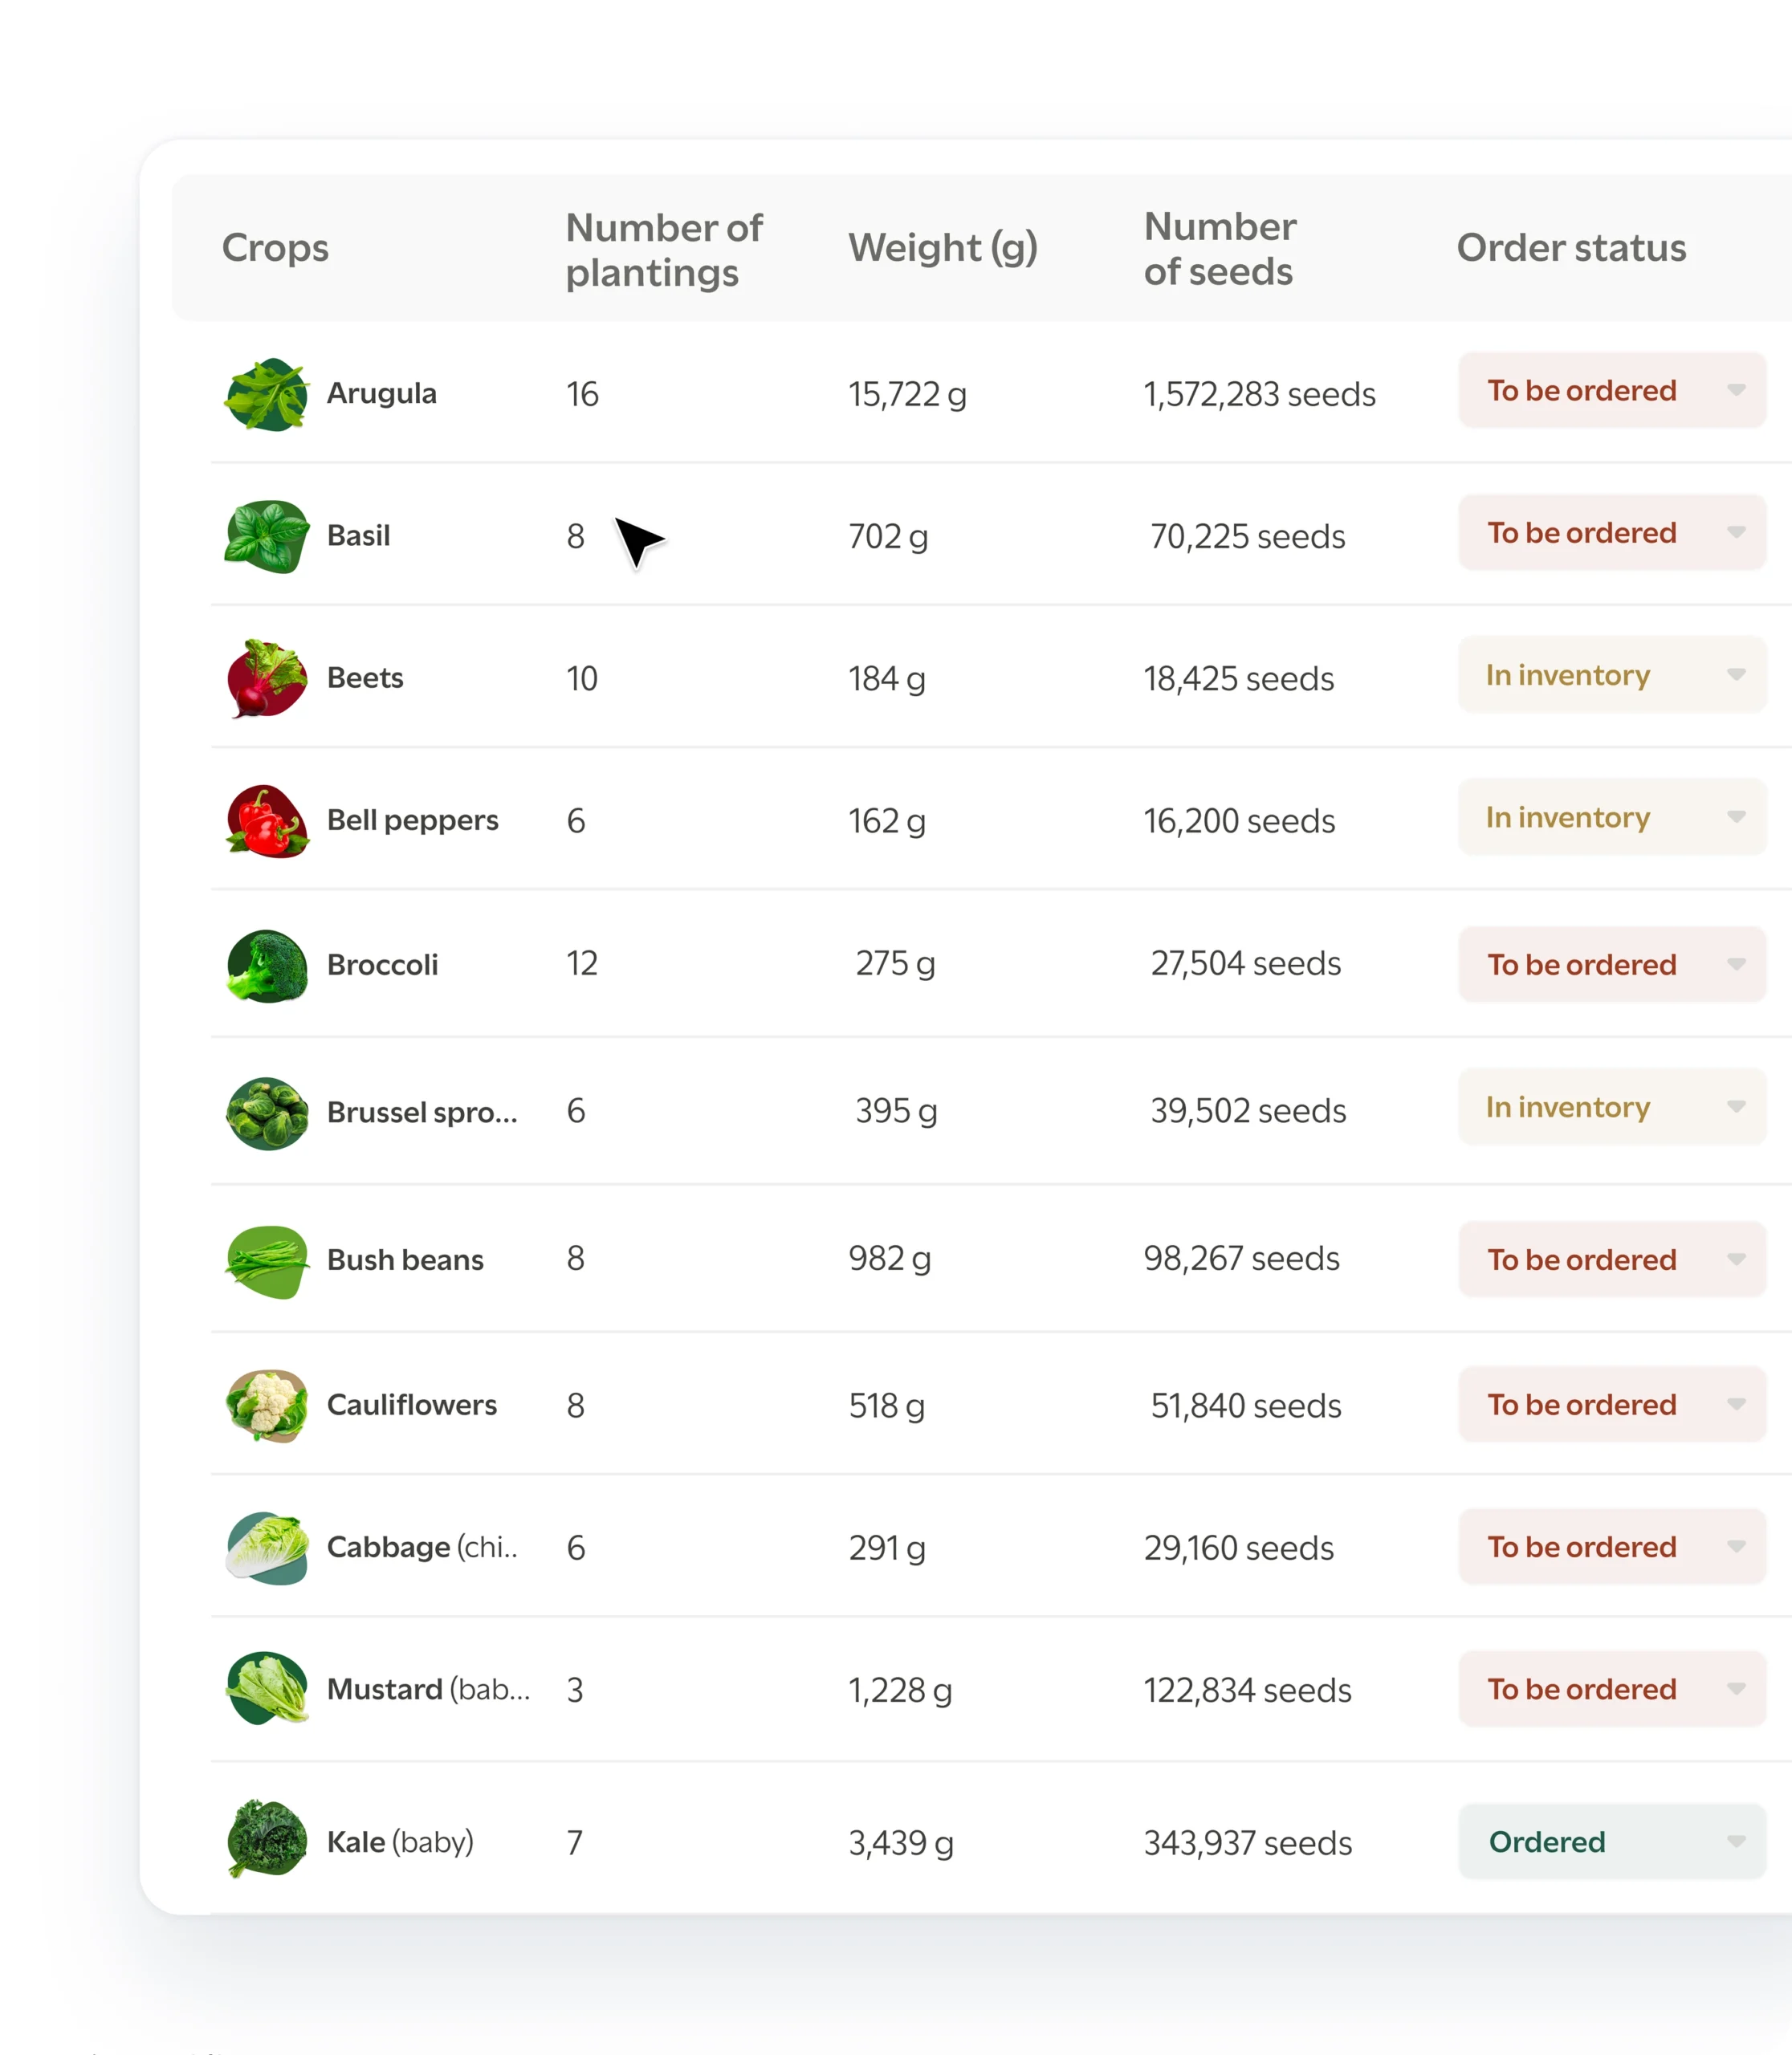Image resolution: width=1792 pixels, height=2055 pixels.
Task: Click the Kale (baby) icon
Action: click(266, 1840)
